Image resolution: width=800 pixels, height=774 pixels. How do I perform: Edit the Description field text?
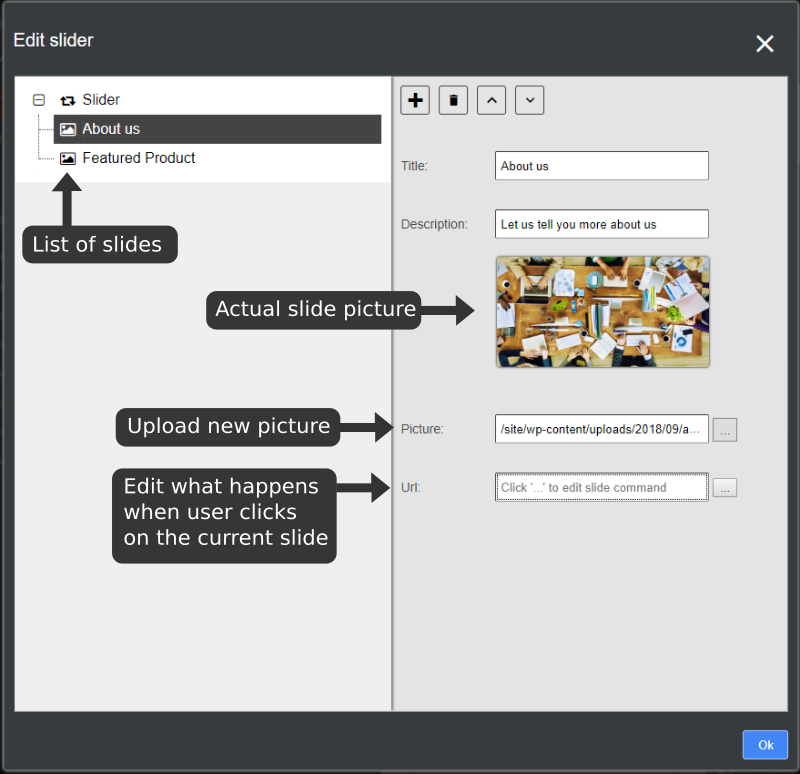click(601, 223)
